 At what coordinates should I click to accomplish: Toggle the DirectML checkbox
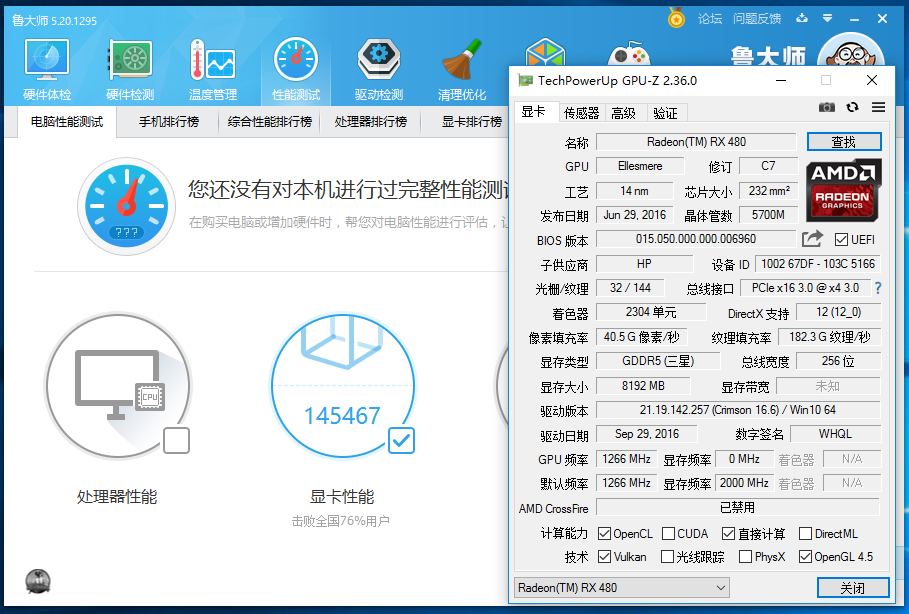coord(805,533)
